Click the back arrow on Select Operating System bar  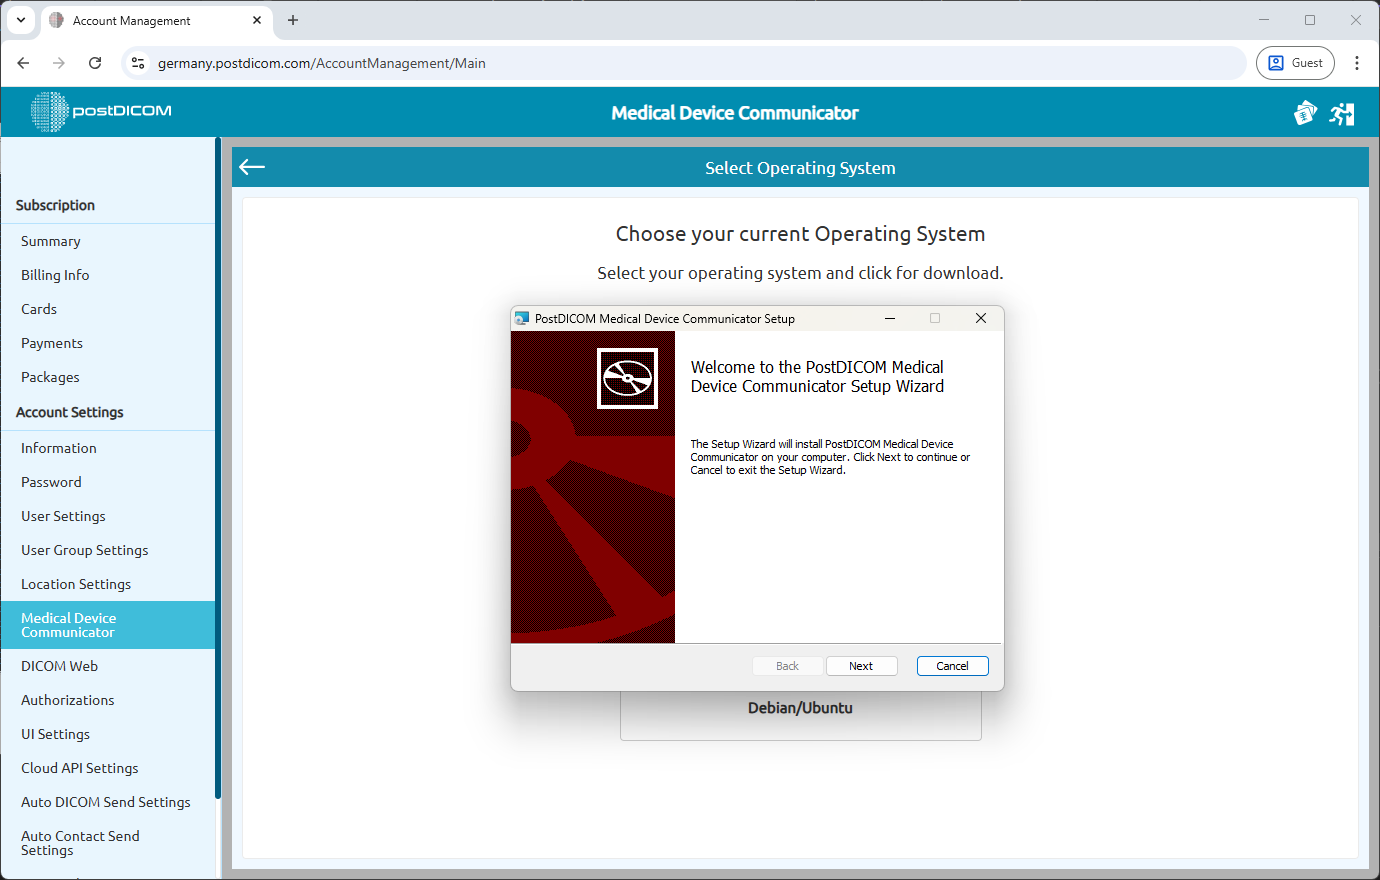251,166
